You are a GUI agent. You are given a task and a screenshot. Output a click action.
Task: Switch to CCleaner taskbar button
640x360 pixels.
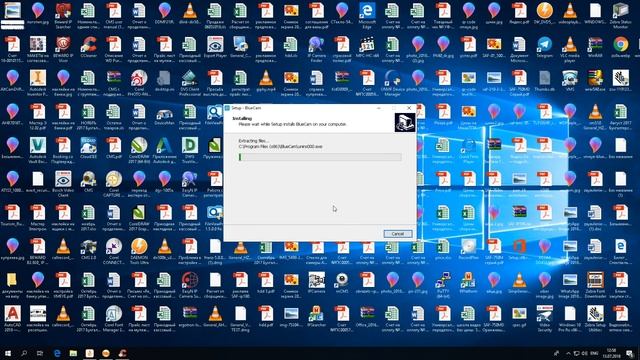coord(122,353)
